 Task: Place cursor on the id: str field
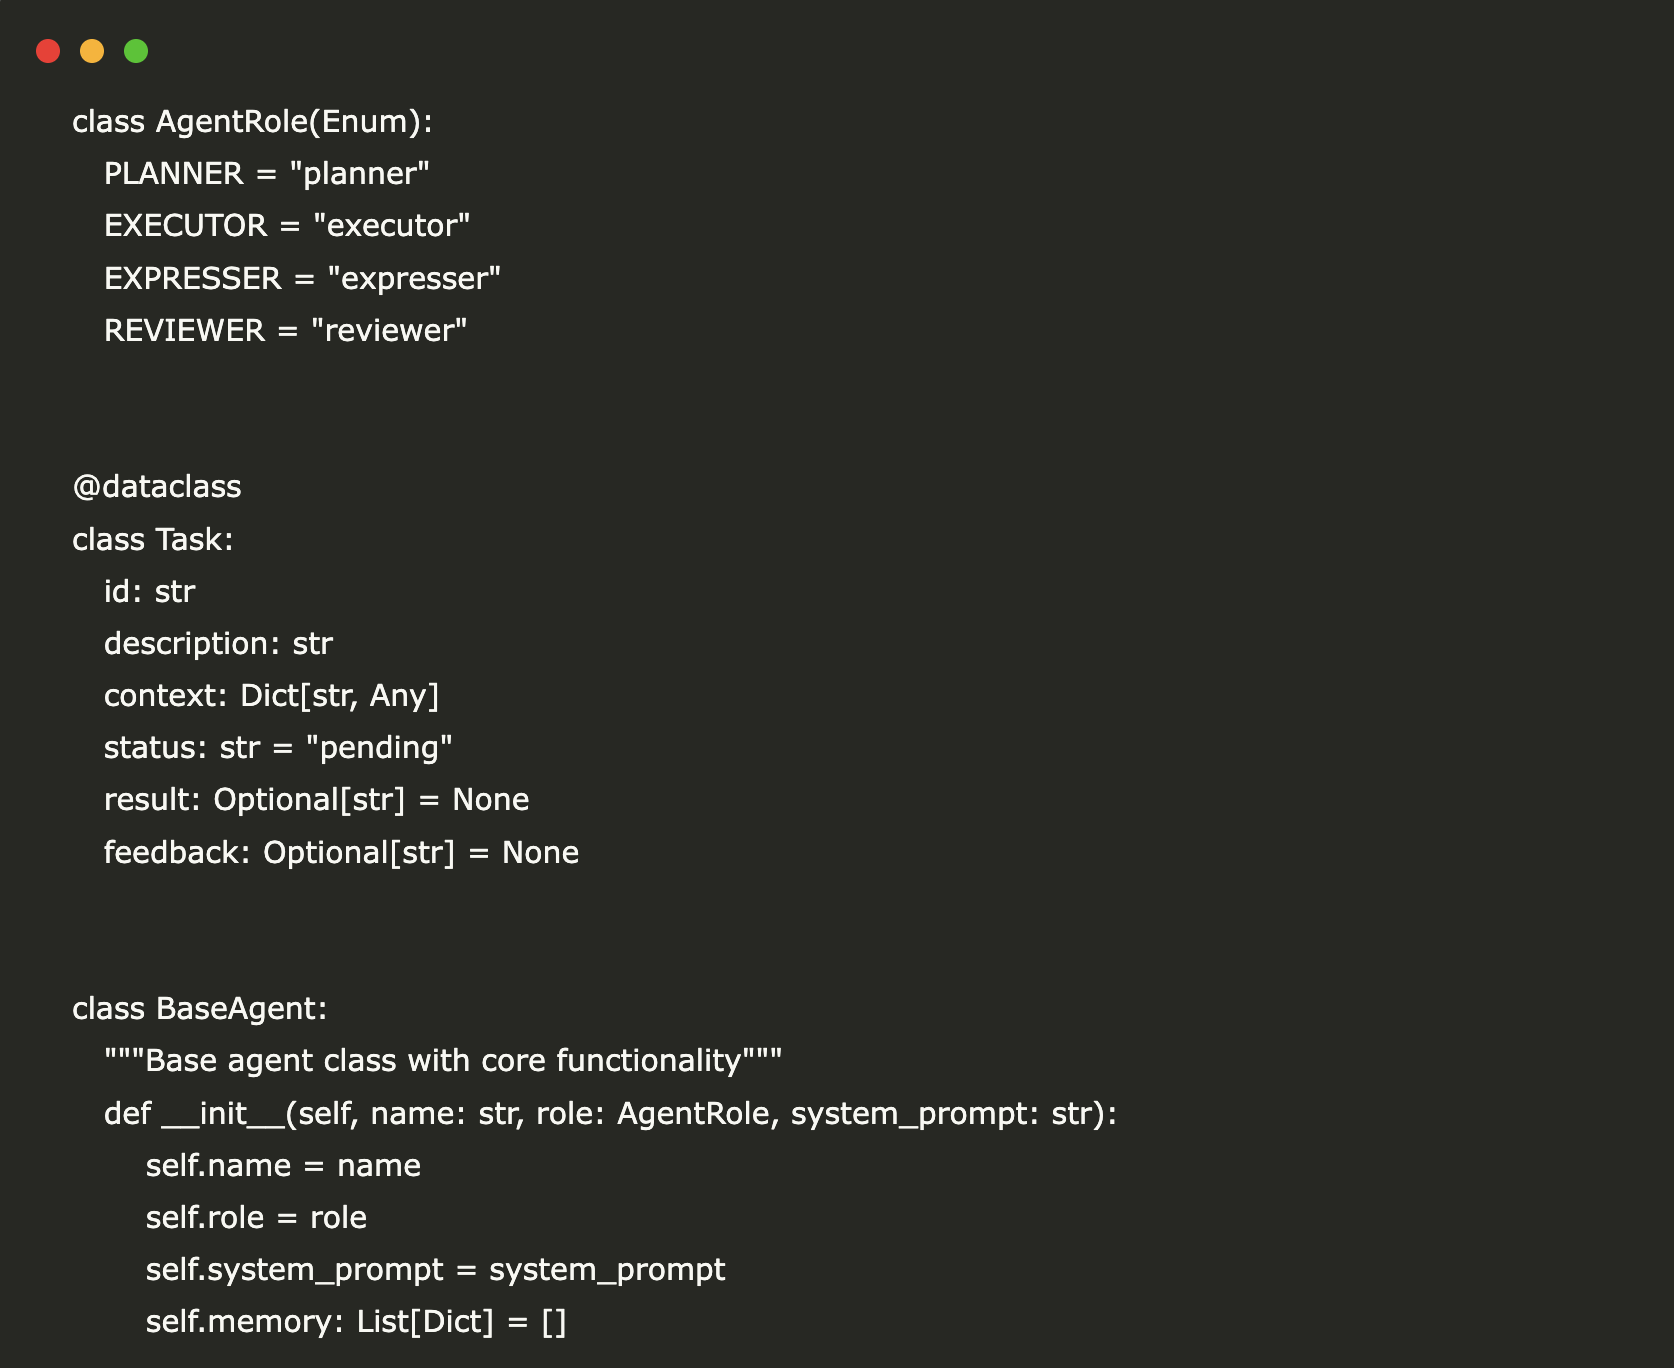149,592
